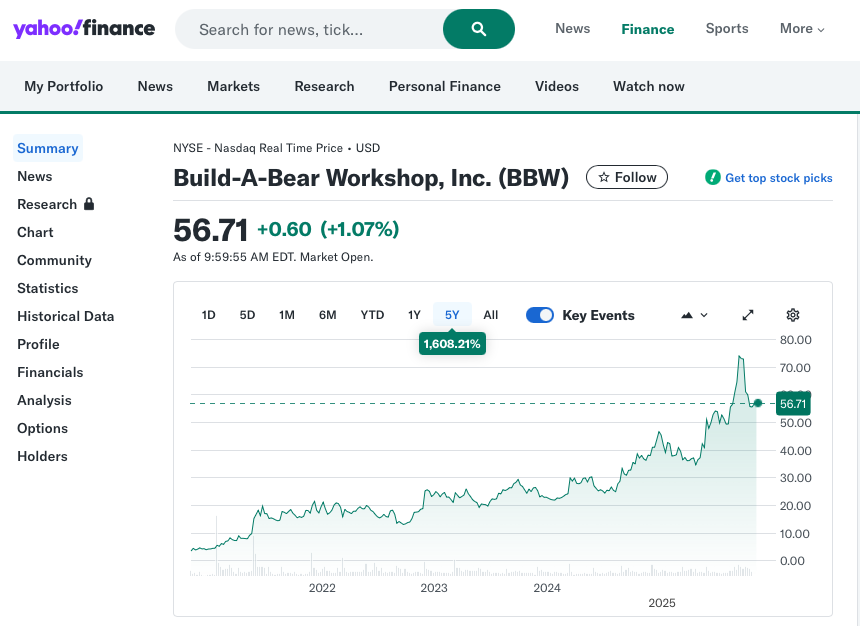Open Get top stock picks link
The height and width of the screenshot is (626, 860).
(x=778, y=178)
